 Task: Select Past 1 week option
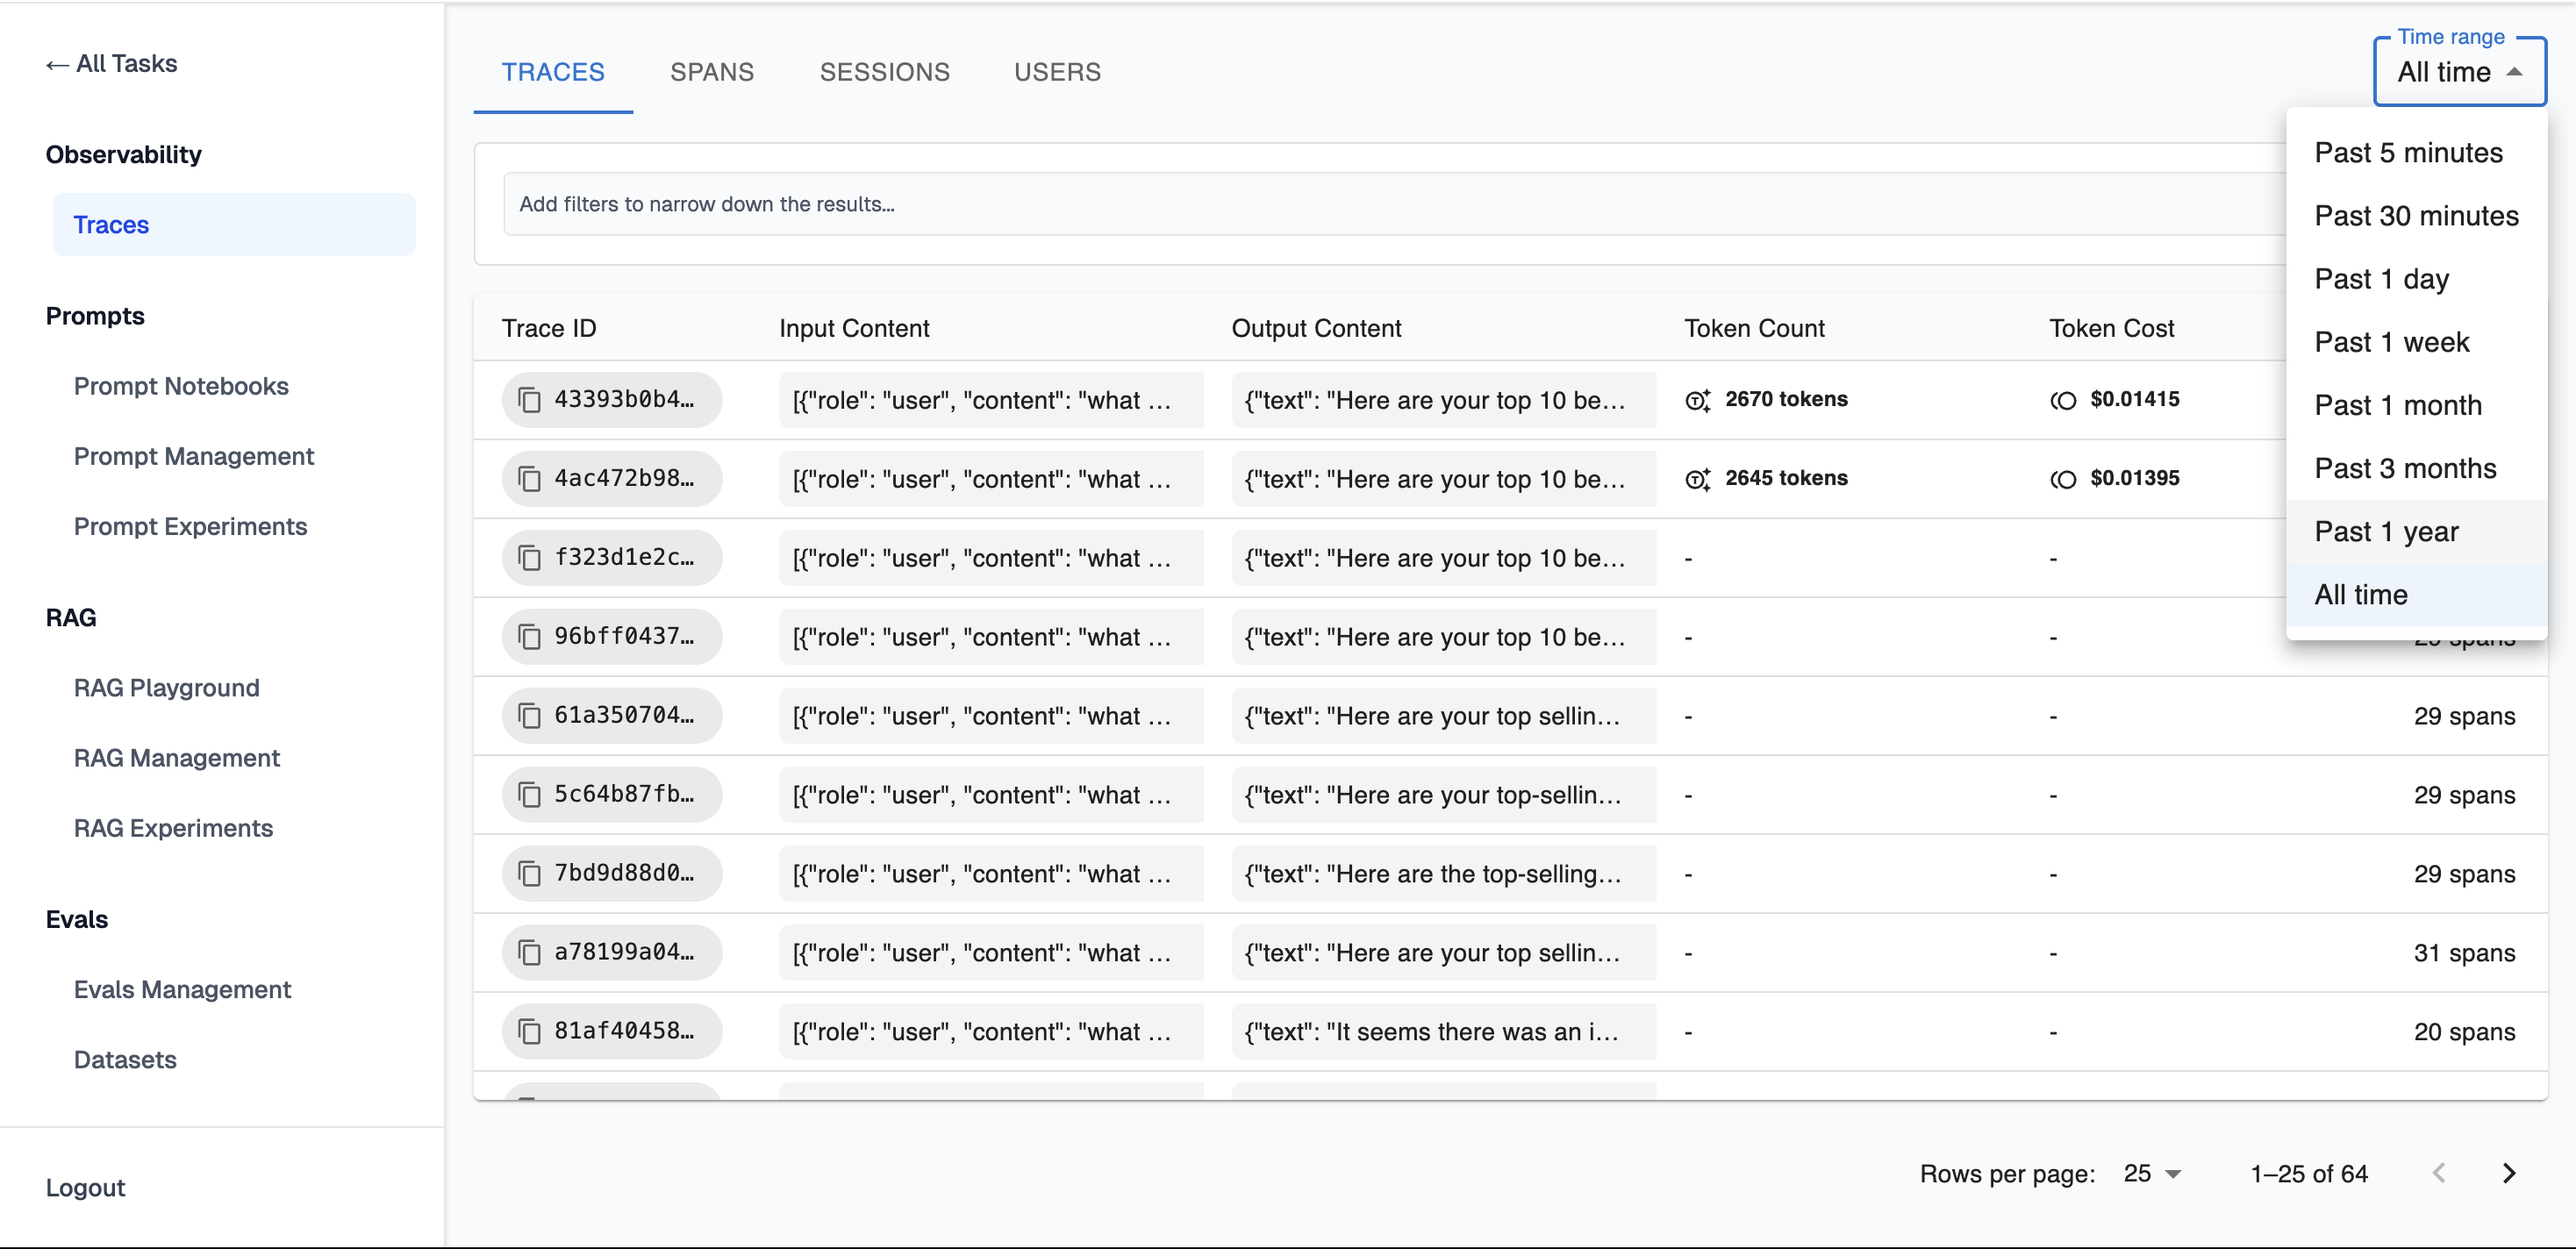pyautogui.click(x=2391, y=342)
